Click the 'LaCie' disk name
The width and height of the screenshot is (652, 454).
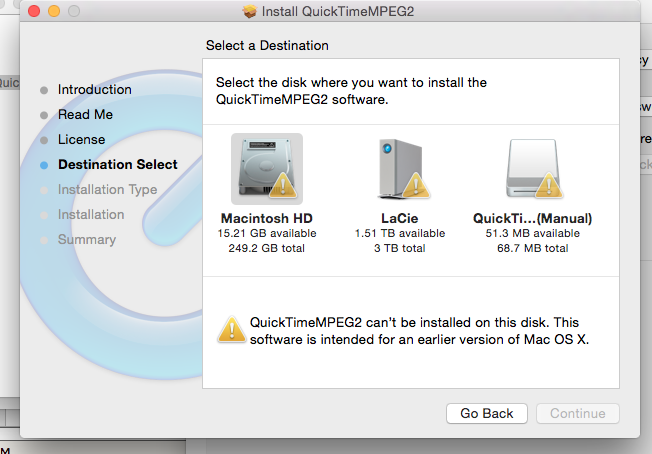pos(400,218)
